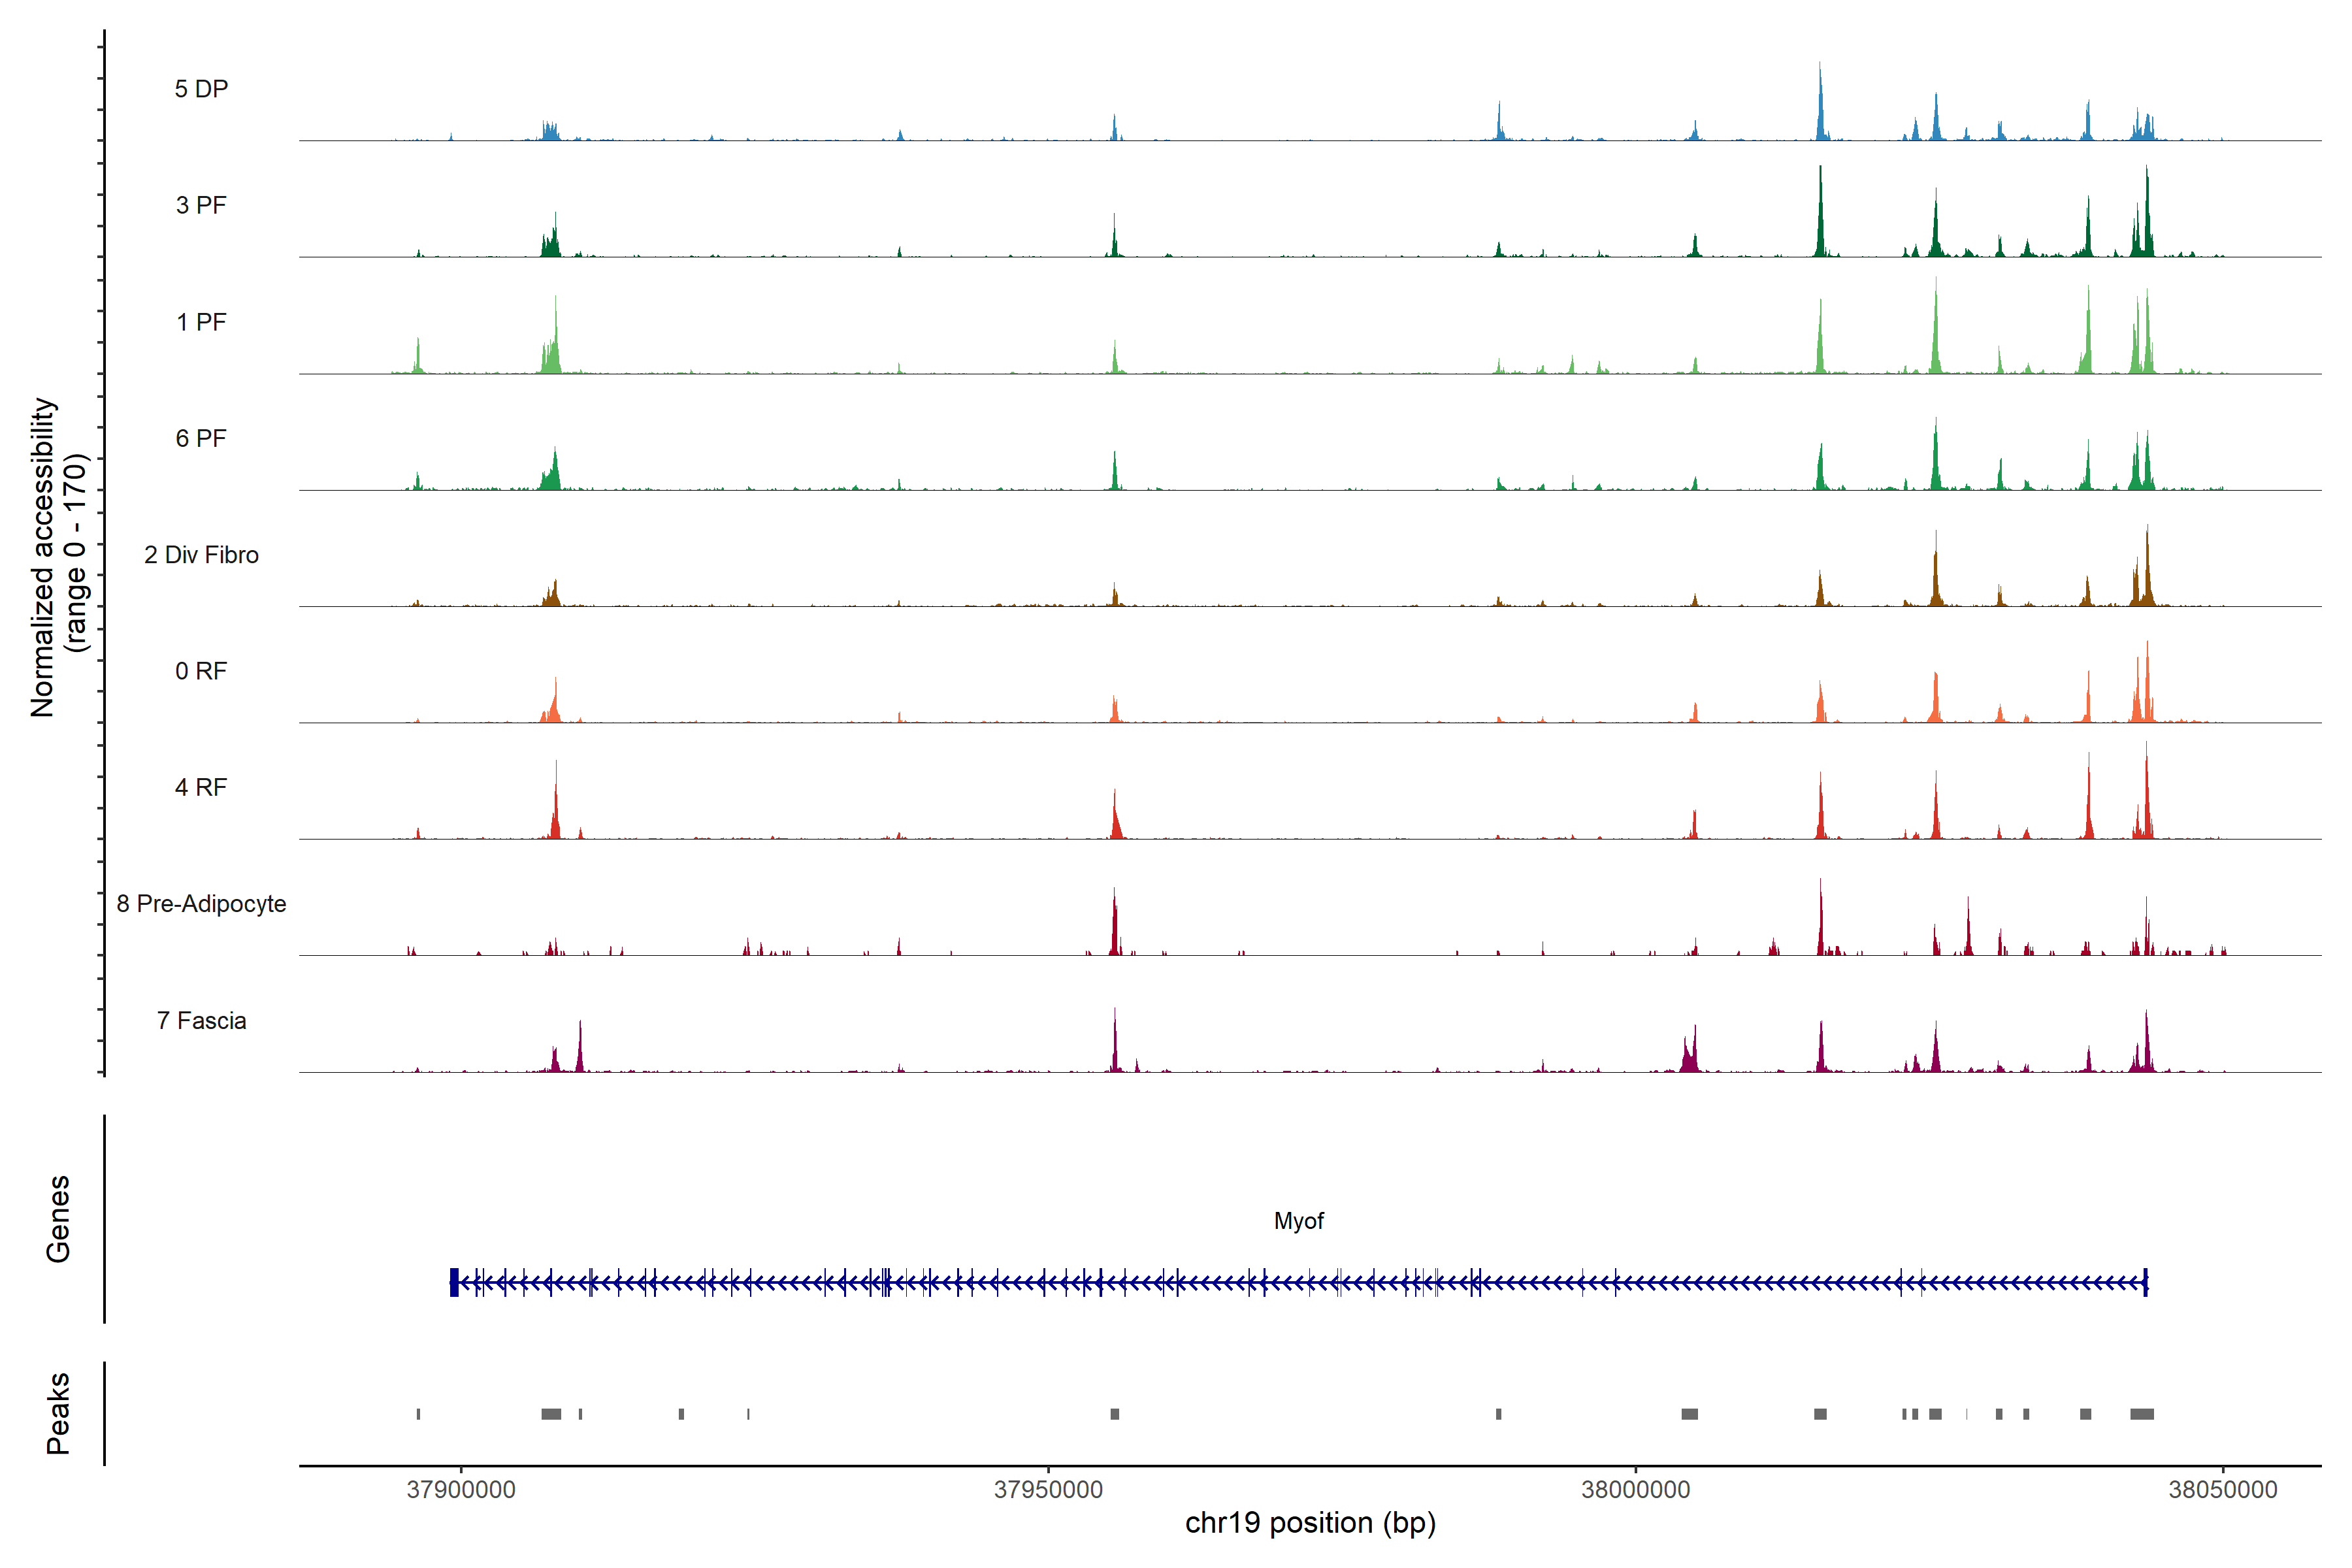
Task: Click the 6 PF track label
Action: click(201, 438)
